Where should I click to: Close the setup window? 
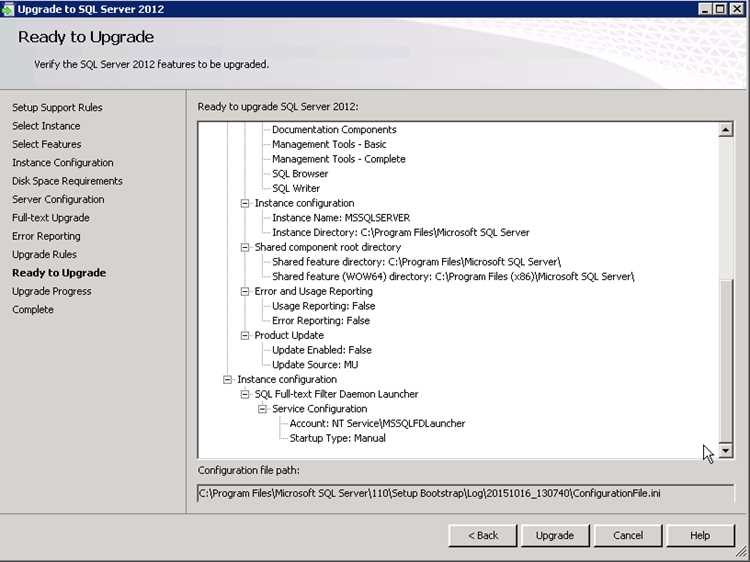(x=737, y=9)
